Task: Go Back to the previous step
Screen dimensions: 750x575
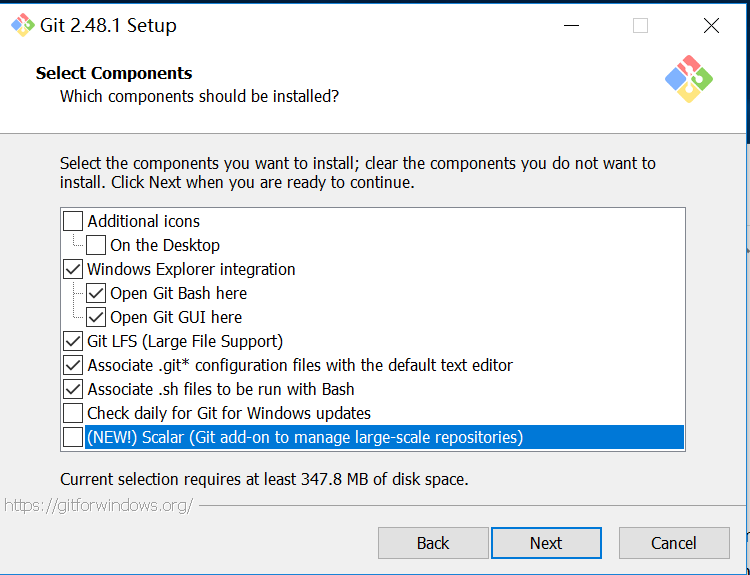Action: point(433,543)
